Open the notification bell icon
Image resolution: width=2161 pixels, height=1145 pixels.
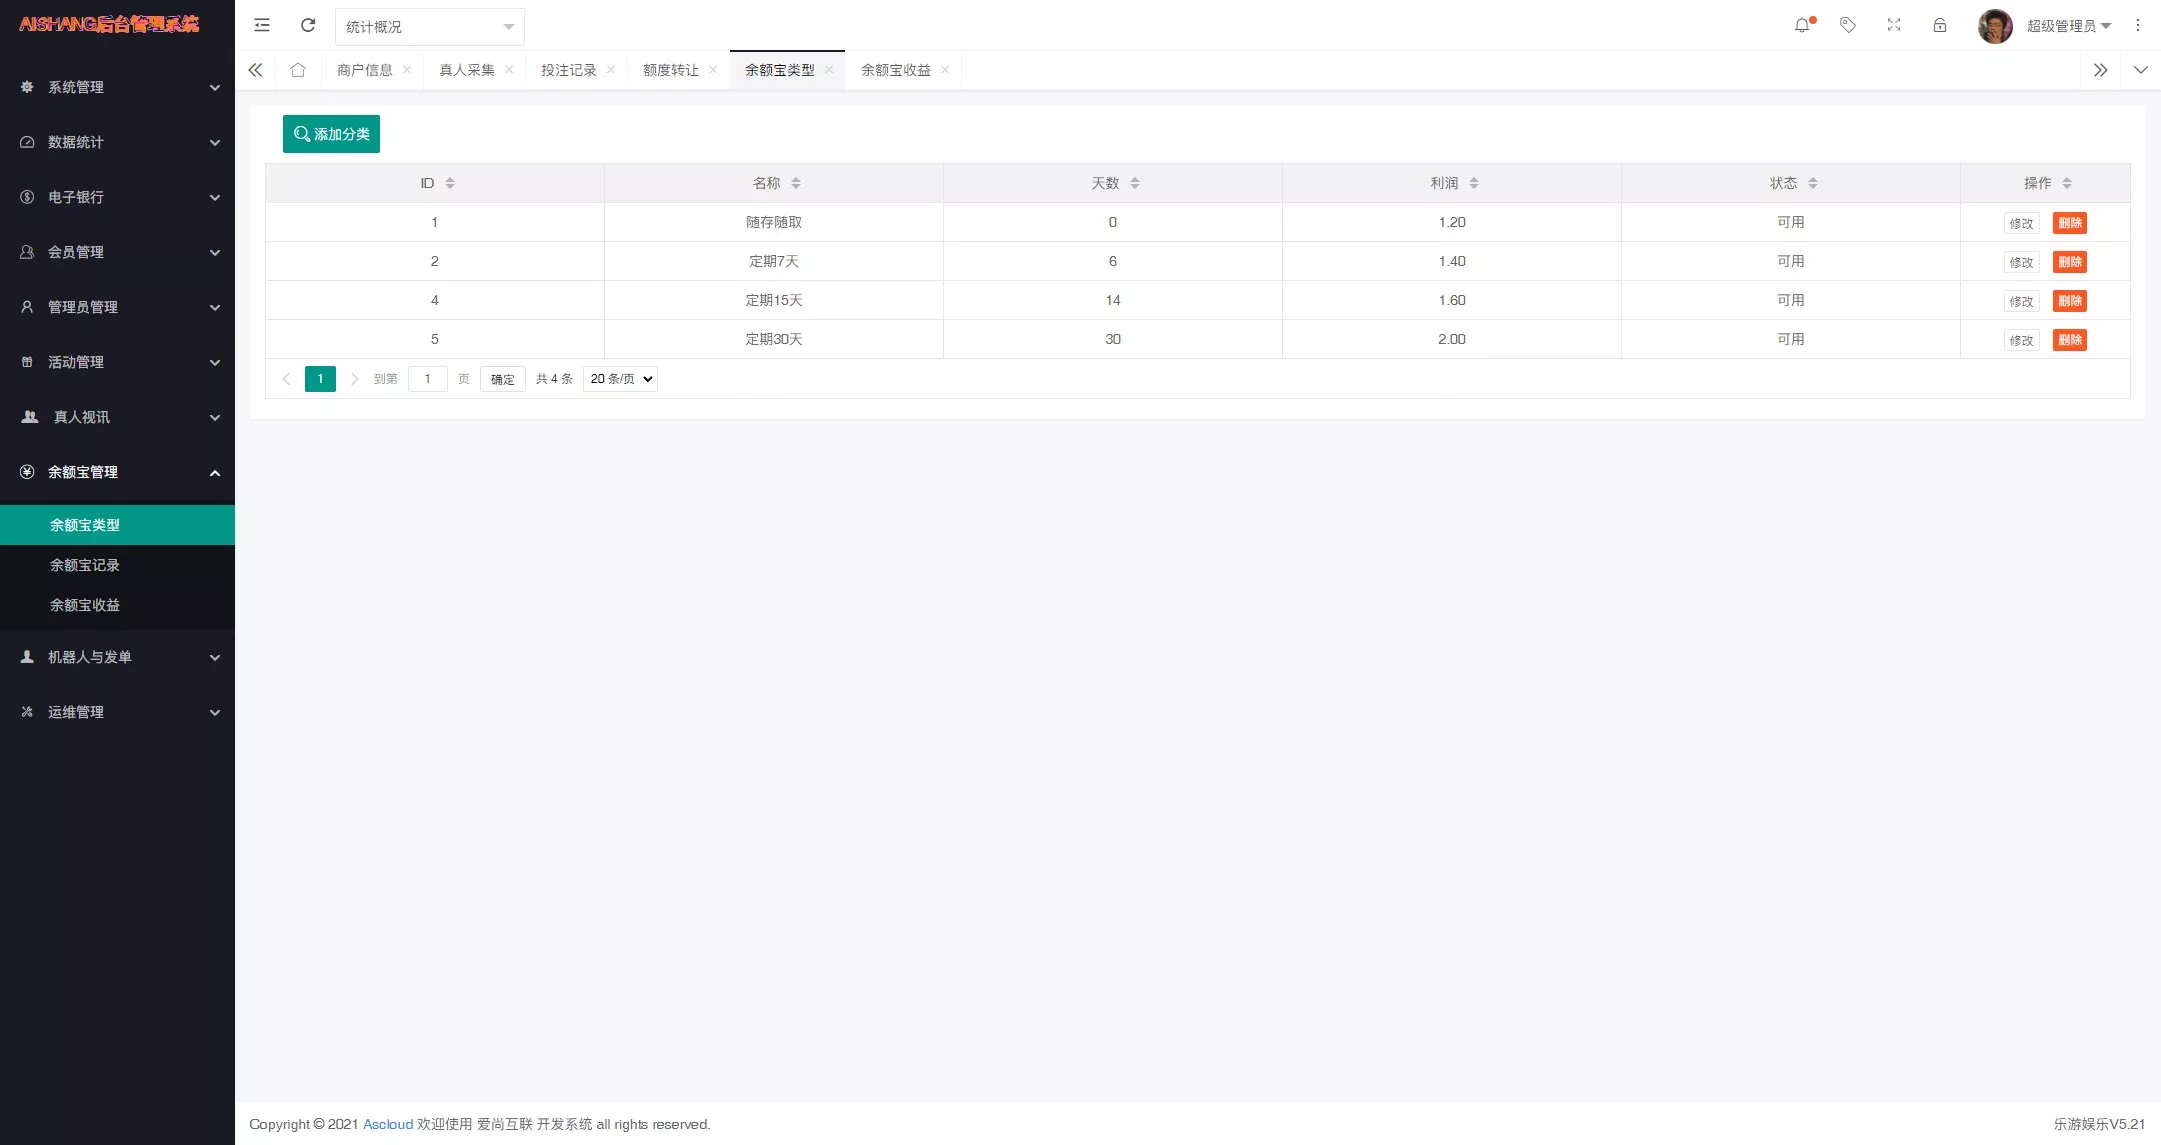point(1803,25)
